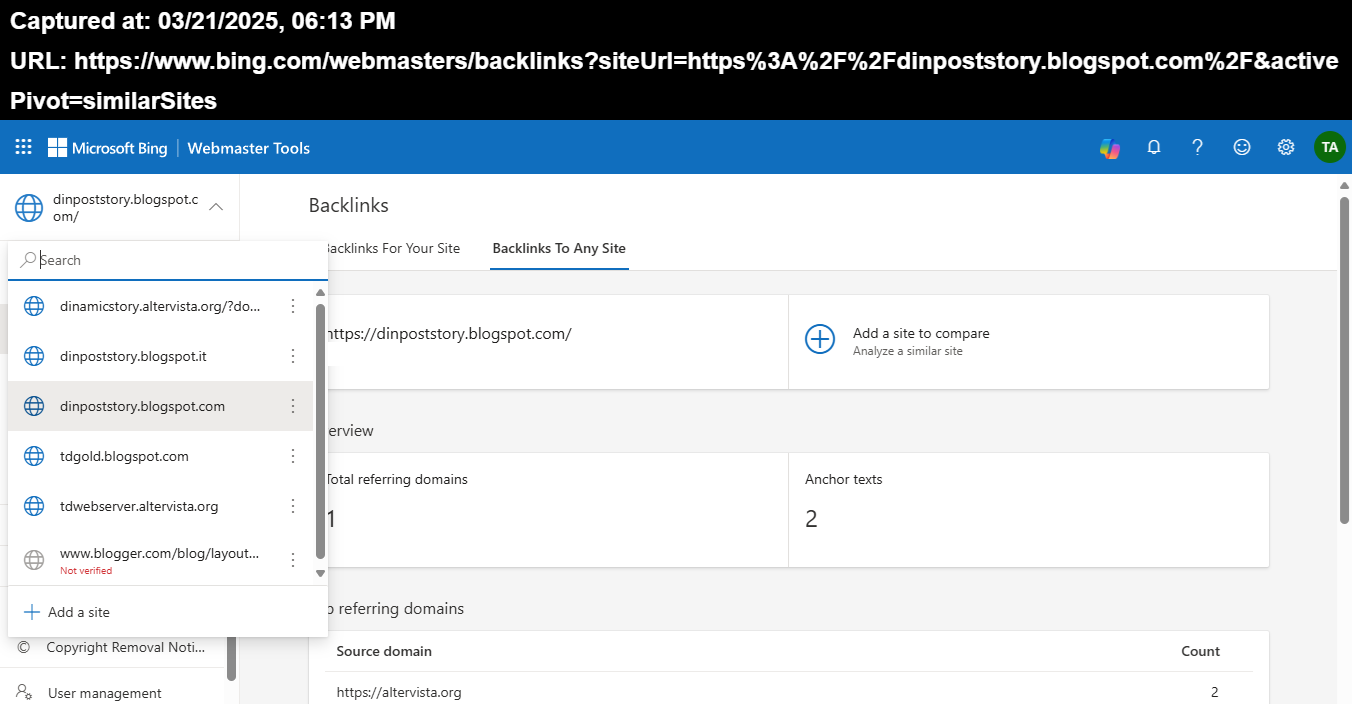The width and height of the screenshot is (1352, 704).
Task: Switch to Backlinks For Your Site tab
Action: pyautogui.click(x=392, y=248)
